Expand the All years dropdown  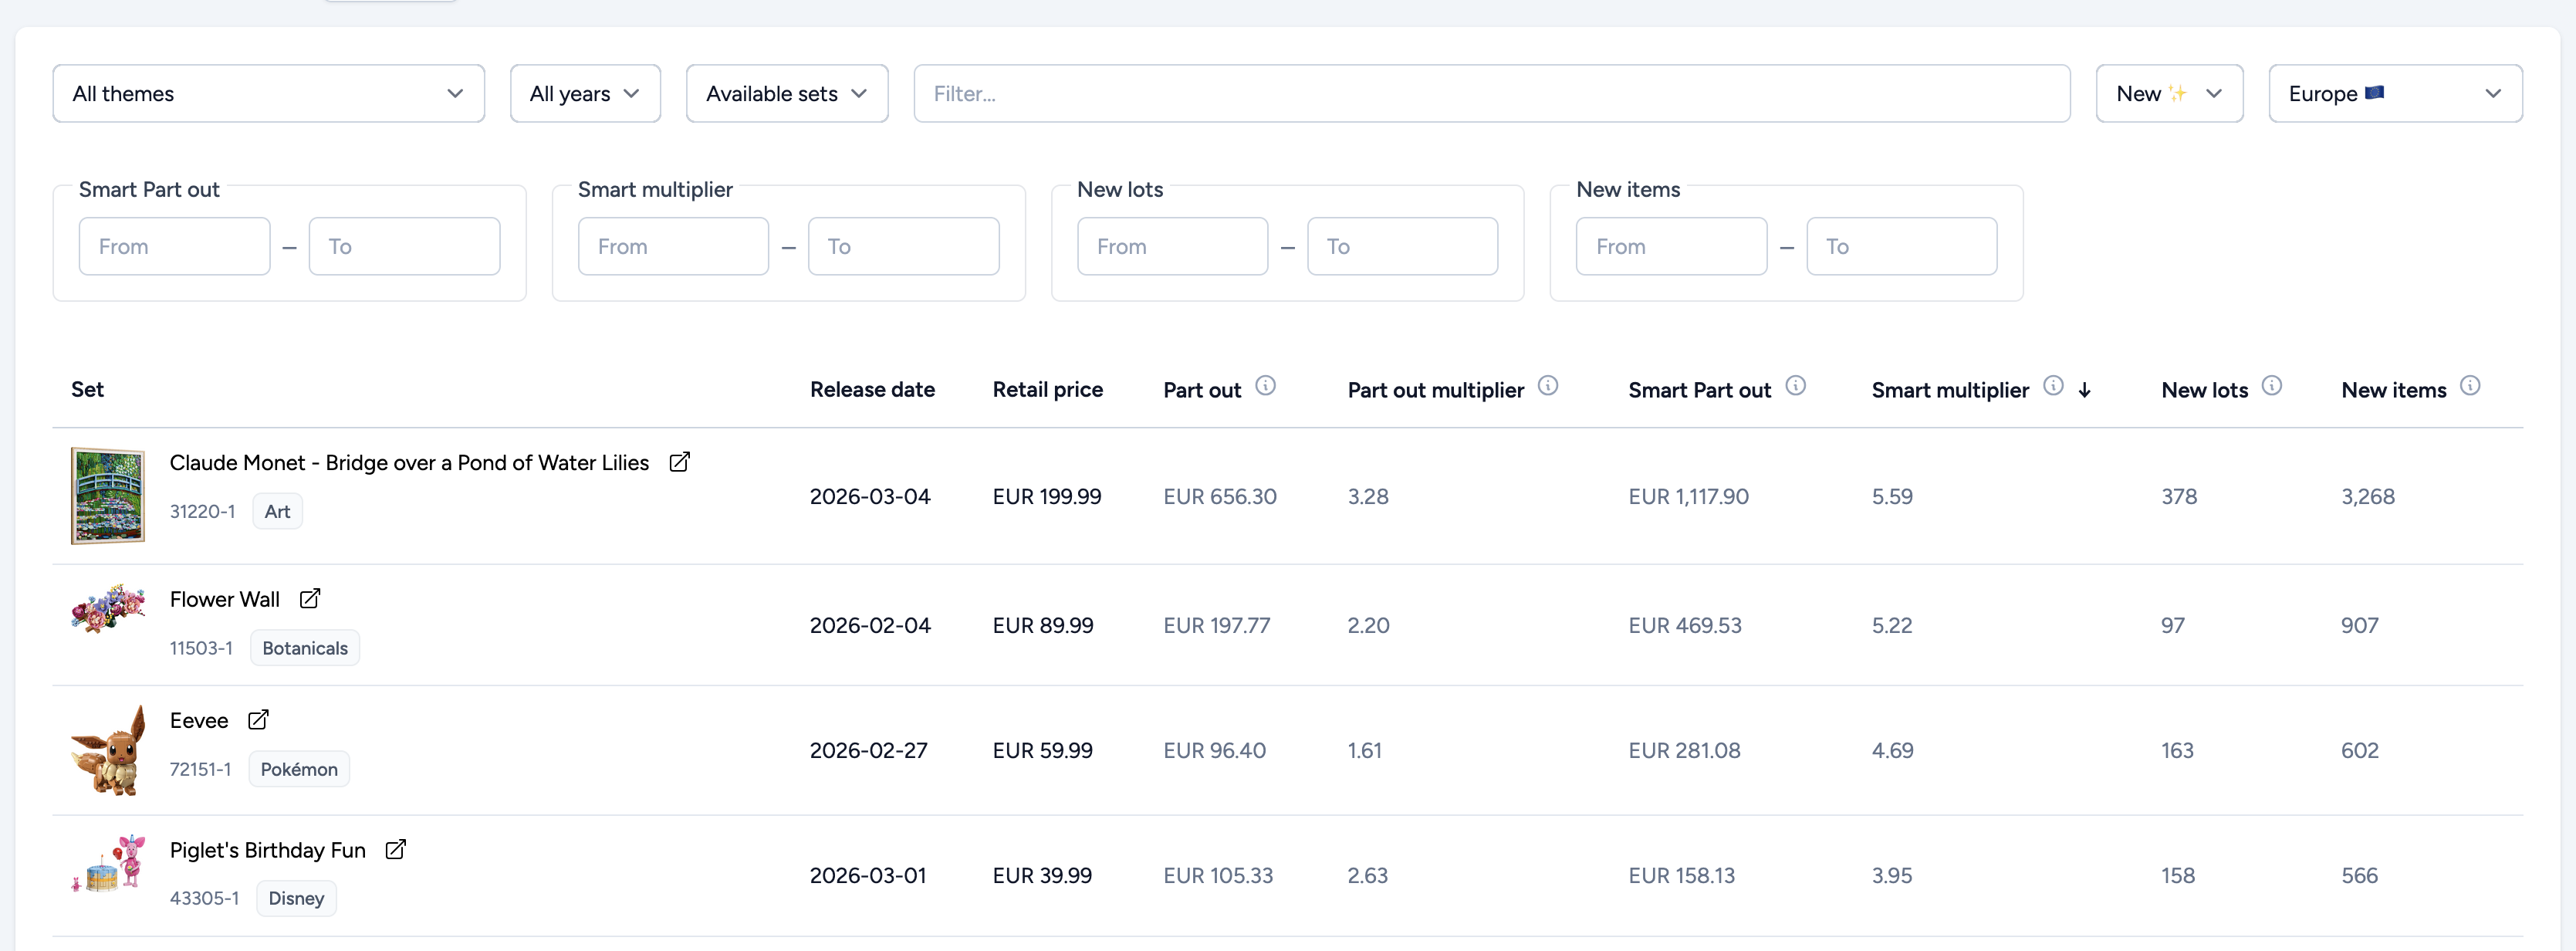point(584,93)
